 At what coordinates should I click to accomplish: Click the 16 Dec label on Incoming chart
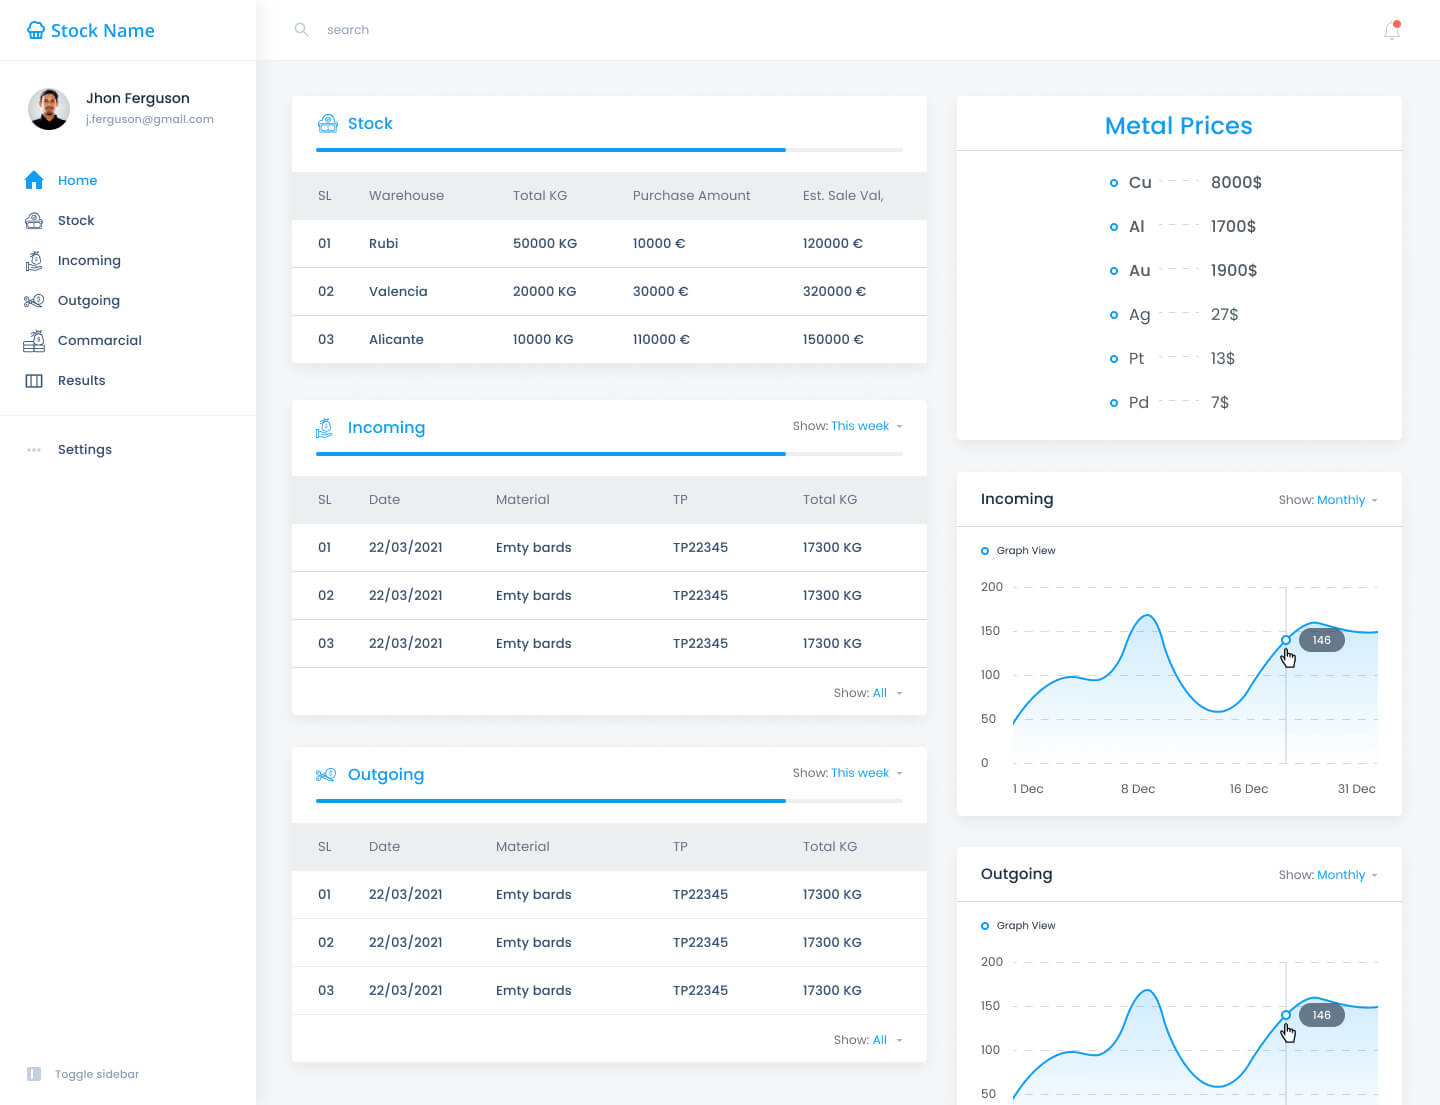point(1249,789)
